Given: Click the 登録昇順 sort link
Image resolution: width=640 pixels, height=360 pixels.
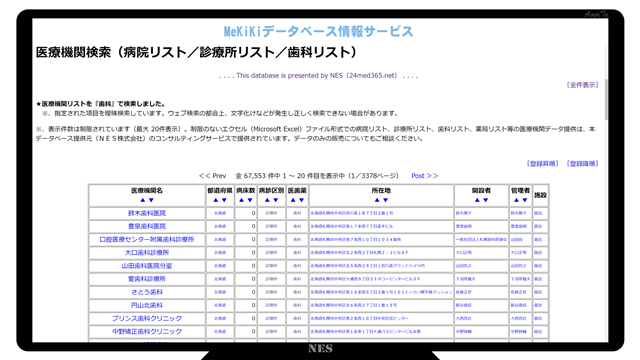Looking at the screenshot, I should point(542,164).
